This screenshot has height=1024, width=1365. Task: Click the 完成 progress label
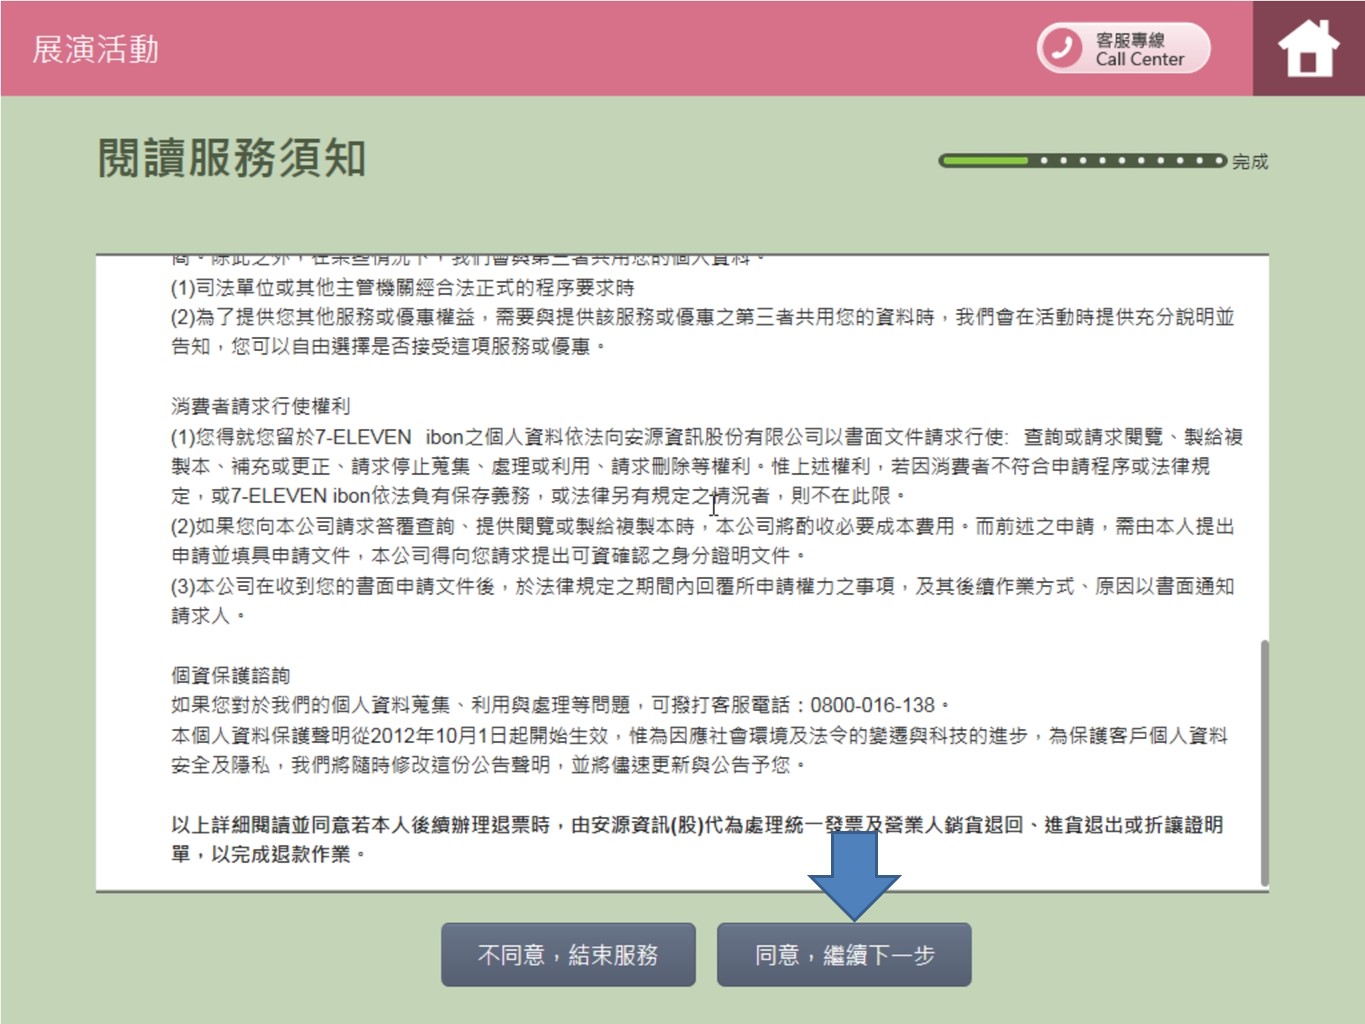coord(1250,161)
